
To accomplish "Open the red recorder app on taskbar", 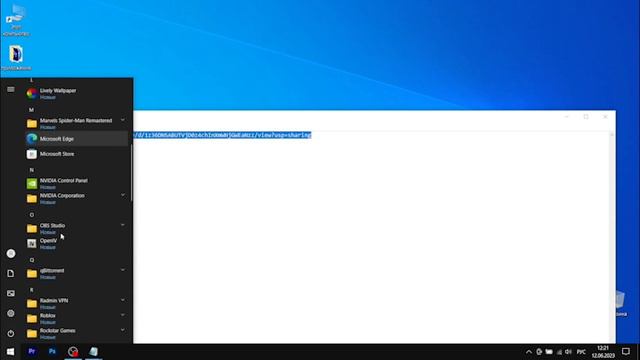I will tap(73, 351).
